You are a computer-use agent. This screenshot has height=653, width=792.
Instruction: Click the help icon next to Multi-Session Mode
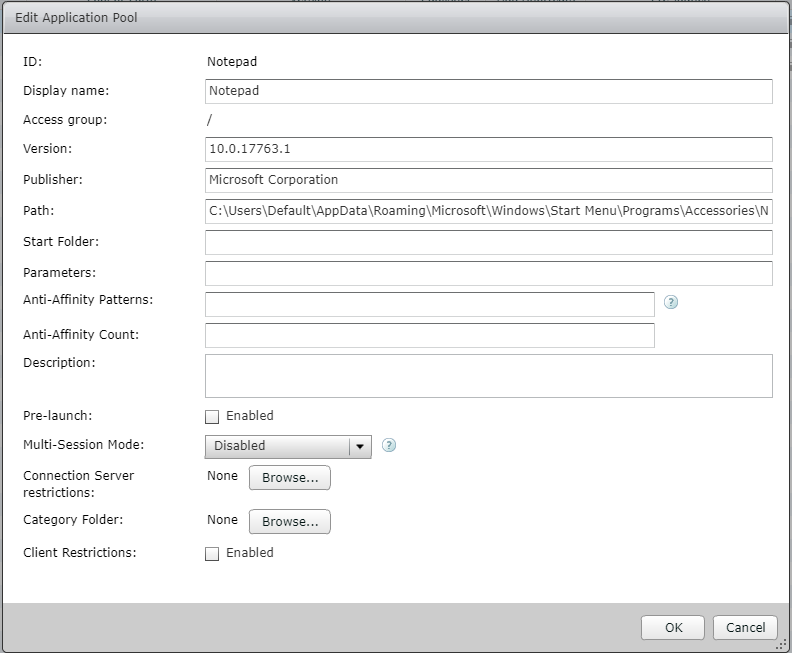[389, 446]
